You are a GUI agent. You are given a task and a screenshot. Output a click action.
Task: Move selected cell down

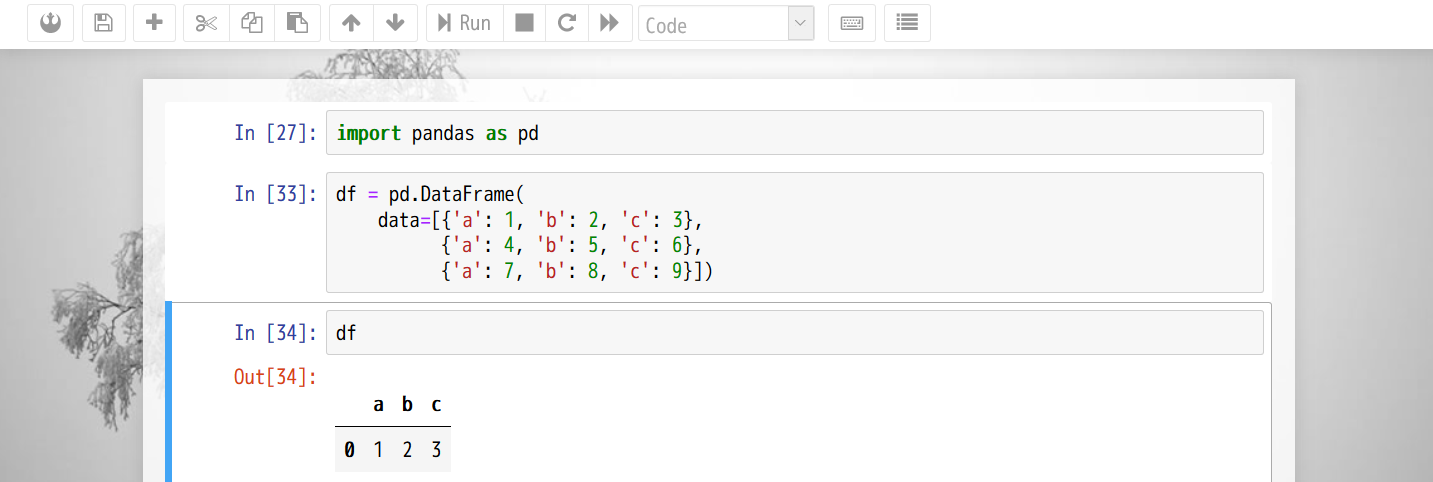(x=395, y=23)
